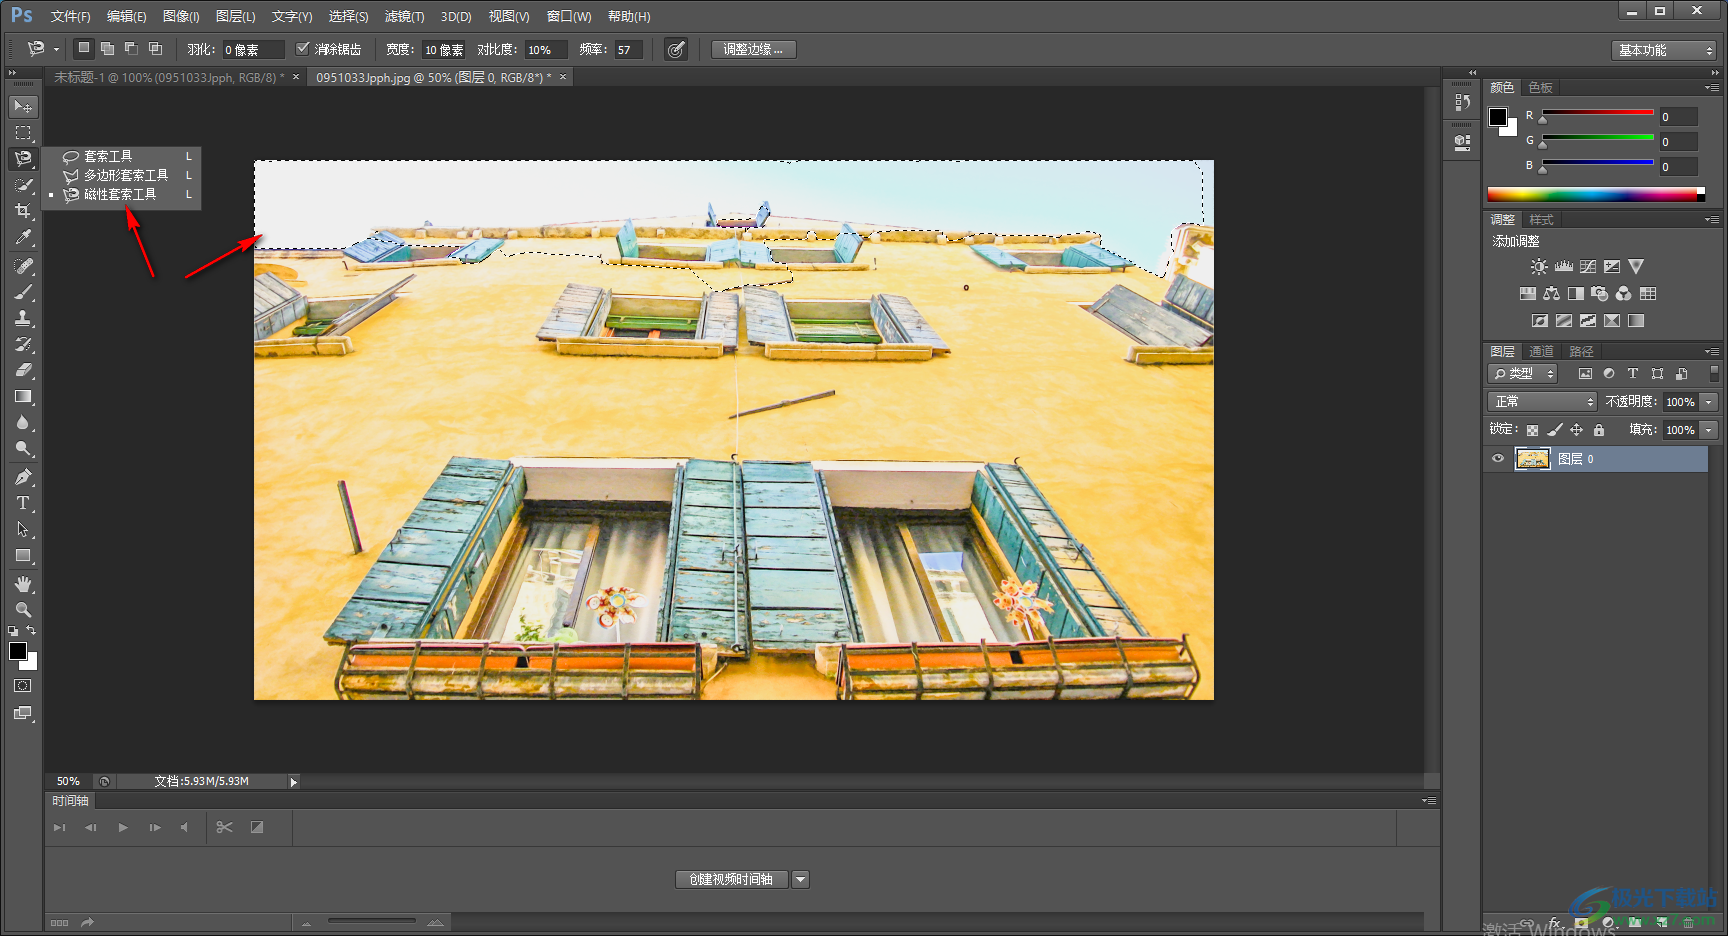This screenshot has width=1728, height=936.
Task: Select the Spot Healing Brush tool
Action: click(23, 266)
